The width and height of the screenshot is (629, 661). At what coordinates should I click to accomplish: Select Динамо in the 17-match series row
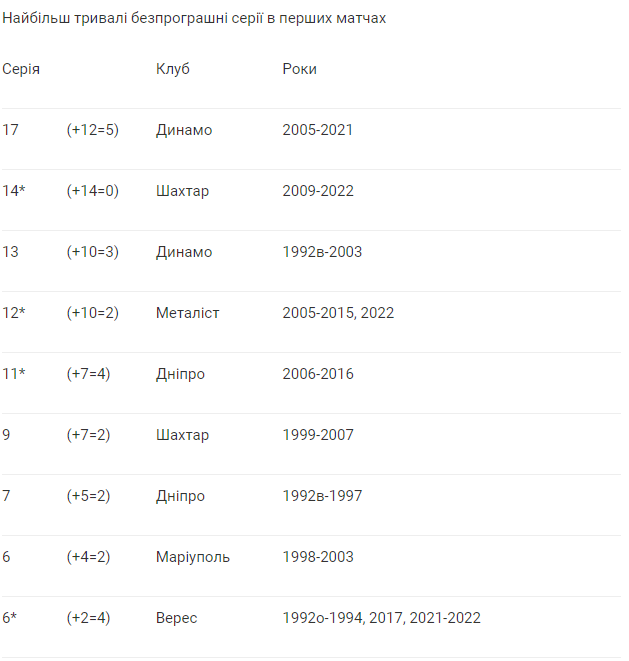(184, 130)
